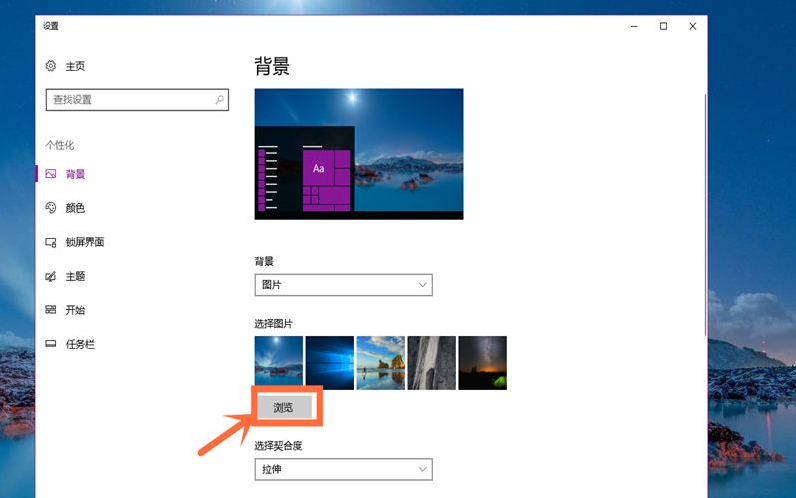Click the 选择图片 label
The width and height of the screenshot is (796, 498).
click(274, 324)
